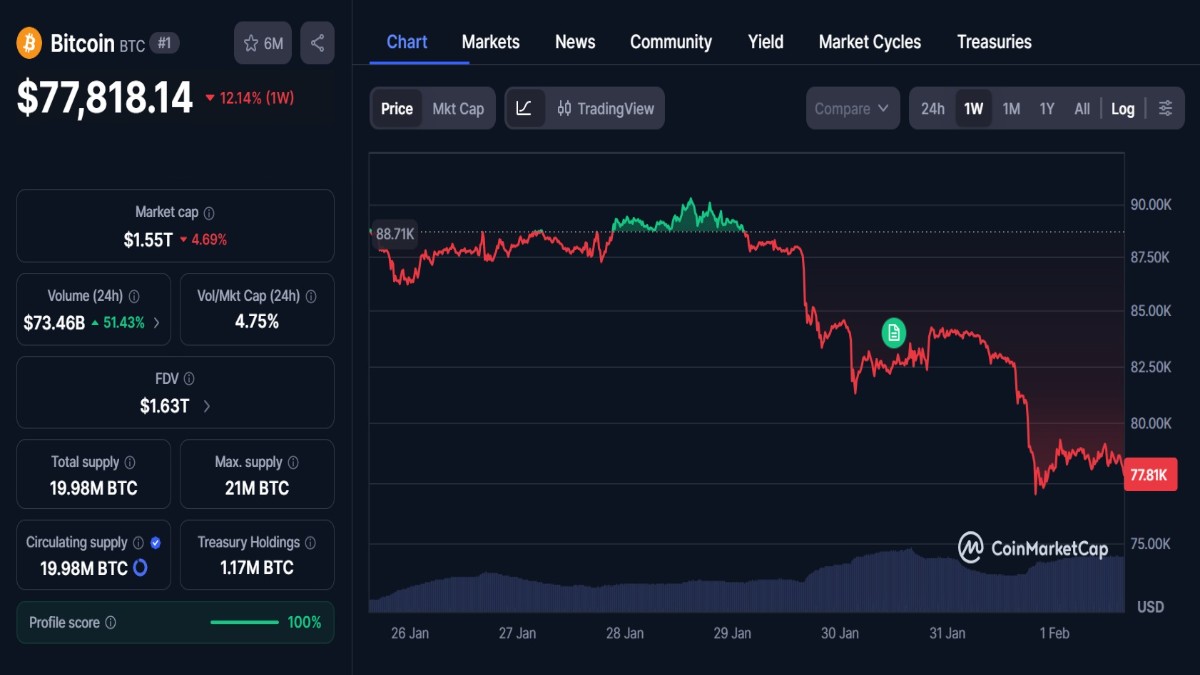Screen dimensions: 1200x675
Task: Expand the FDV details arrow
Action: (207, 405)
